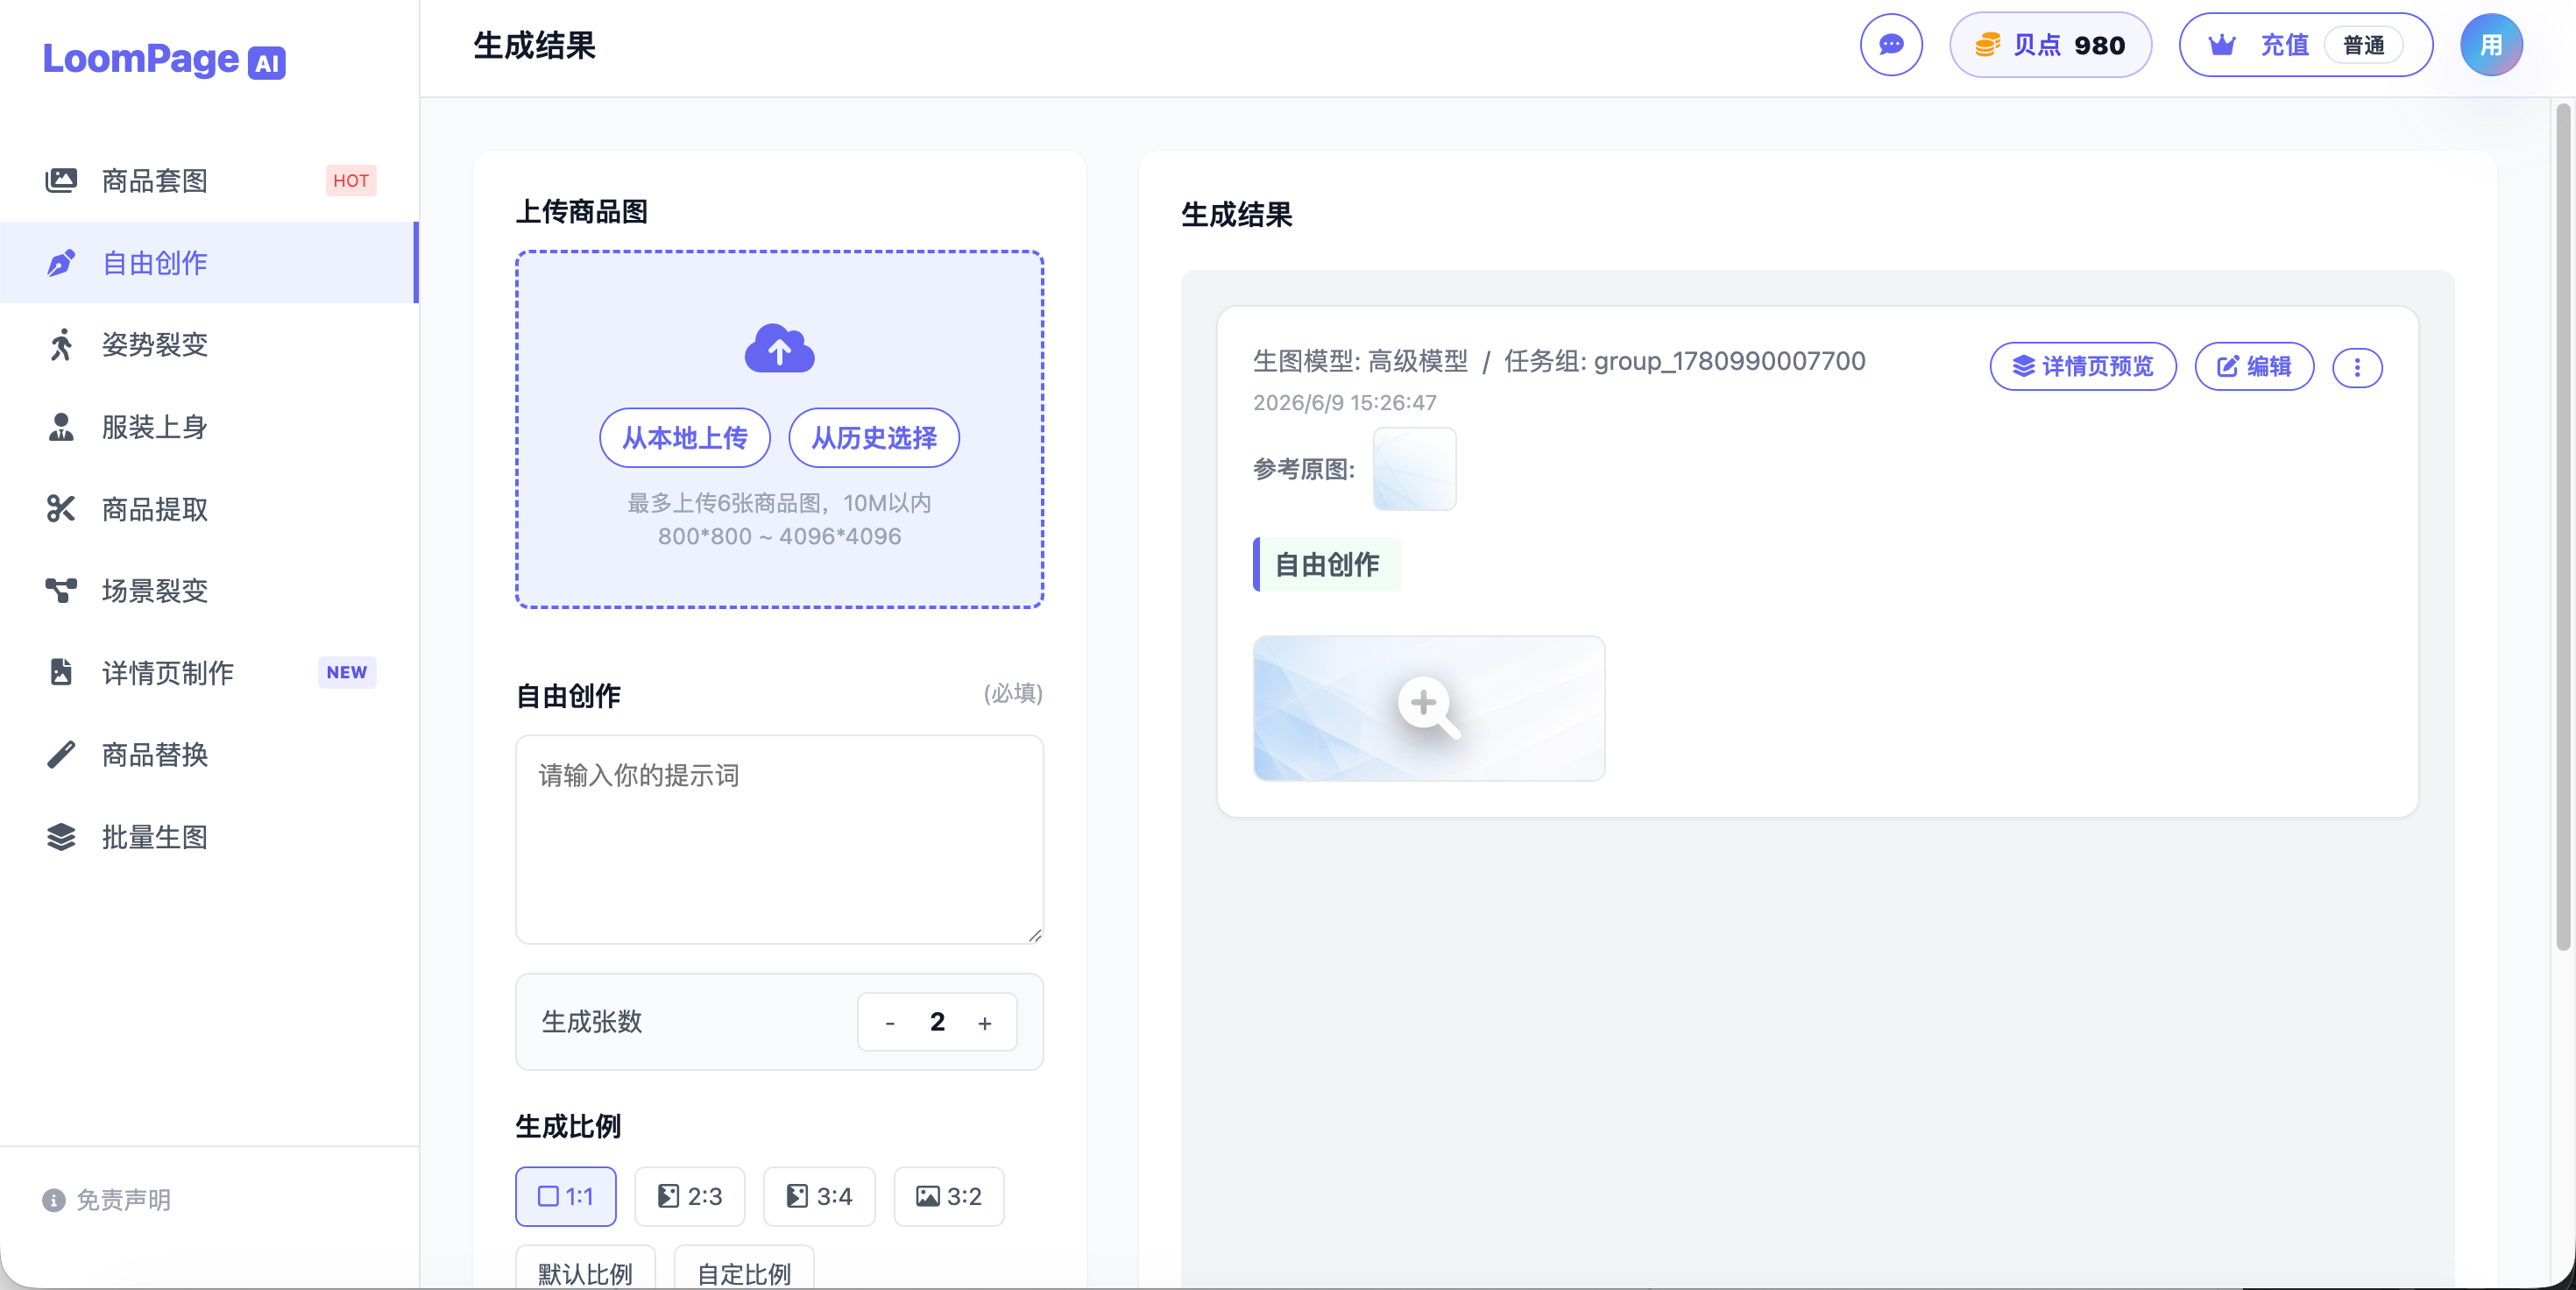Screen dimensions: 2576x1290
Task: Click the 贝点 980 balance button
Action: (x=2050, y=45)
